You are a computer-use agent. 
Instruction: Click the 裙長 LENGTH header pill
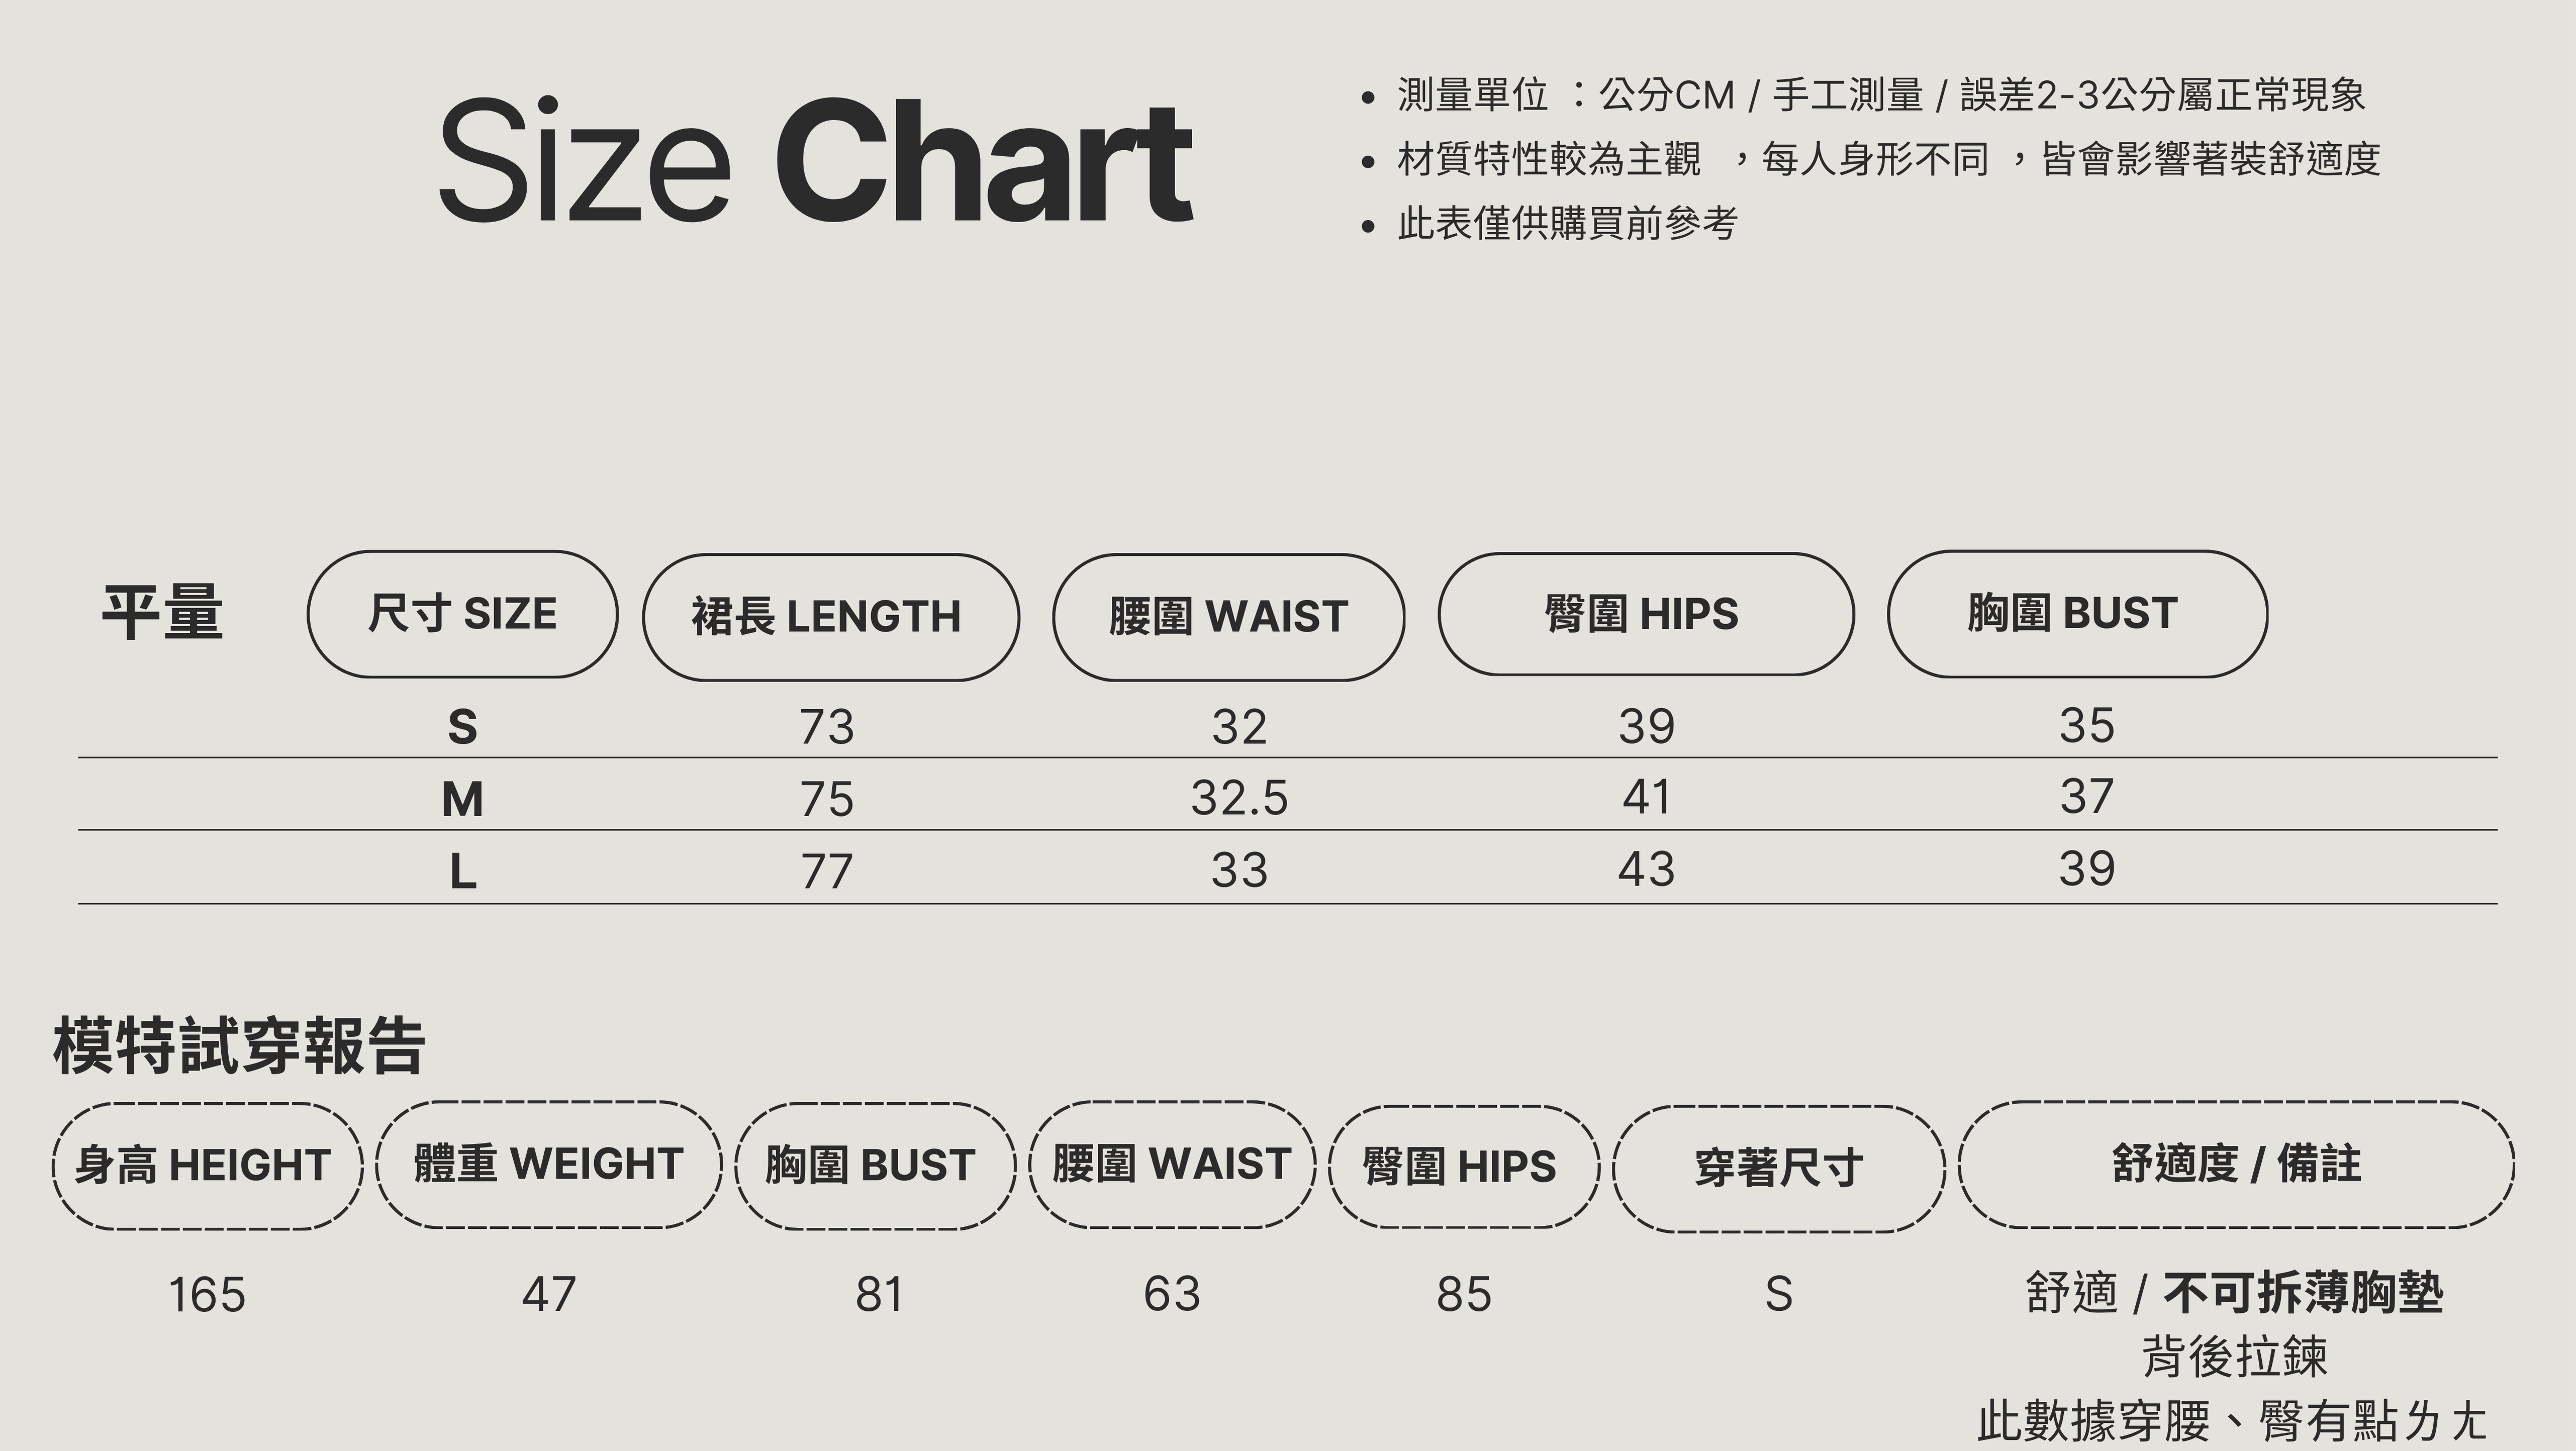[830, 617]
